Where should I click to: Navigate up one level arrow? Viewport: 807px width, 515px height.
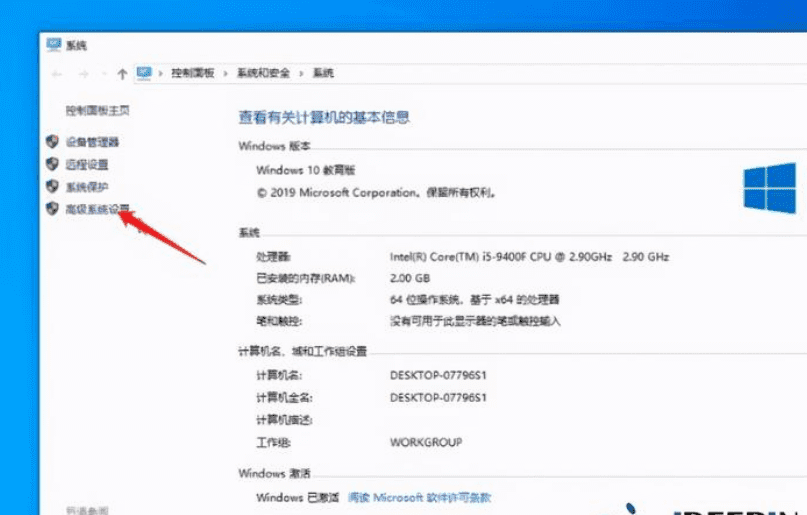[122, 74]
